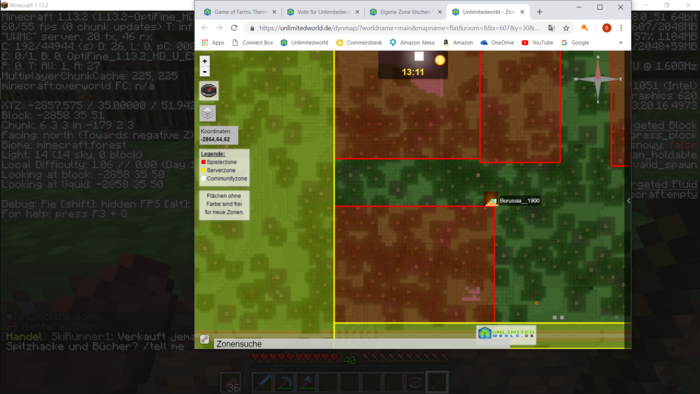The width and height of the screenshot is (700, 394).
Task: Click the link icon beside Zonensuche
Action: [204, 340]
